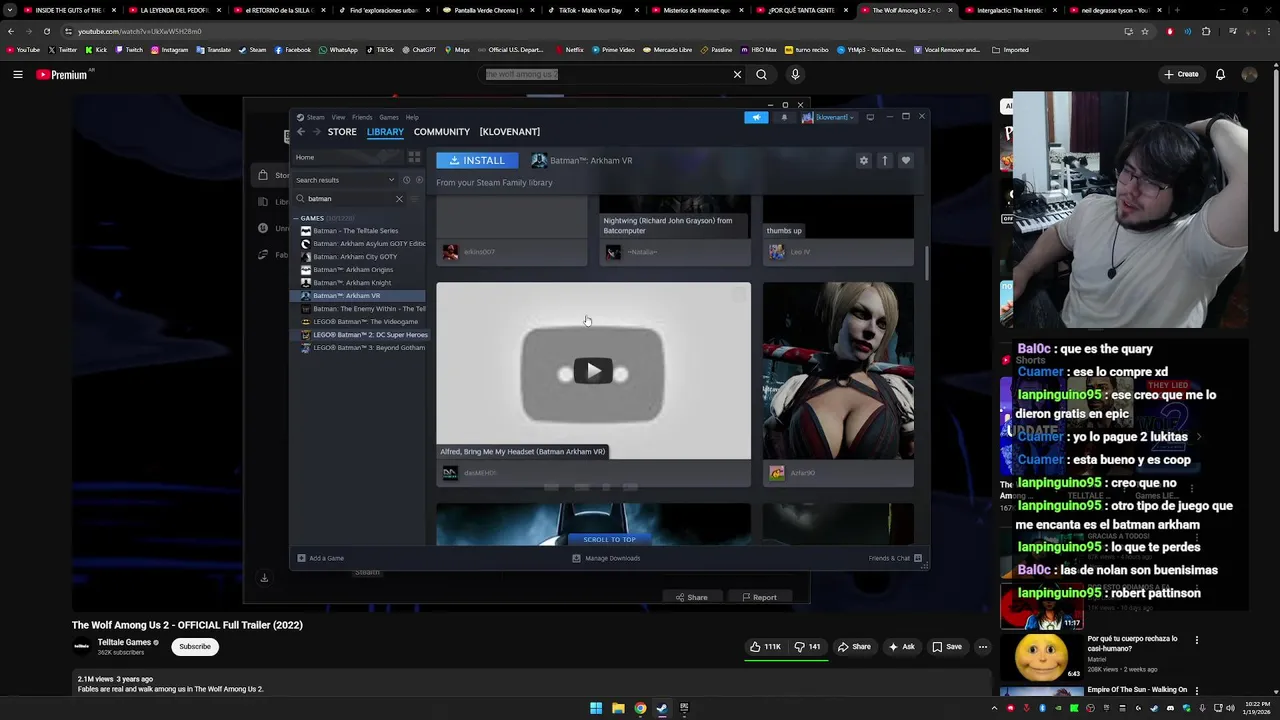Image resolution: width=1280 pixels, height=720 pixels.
Task: Click the recent activity clock icon
Action: [406, 180]
